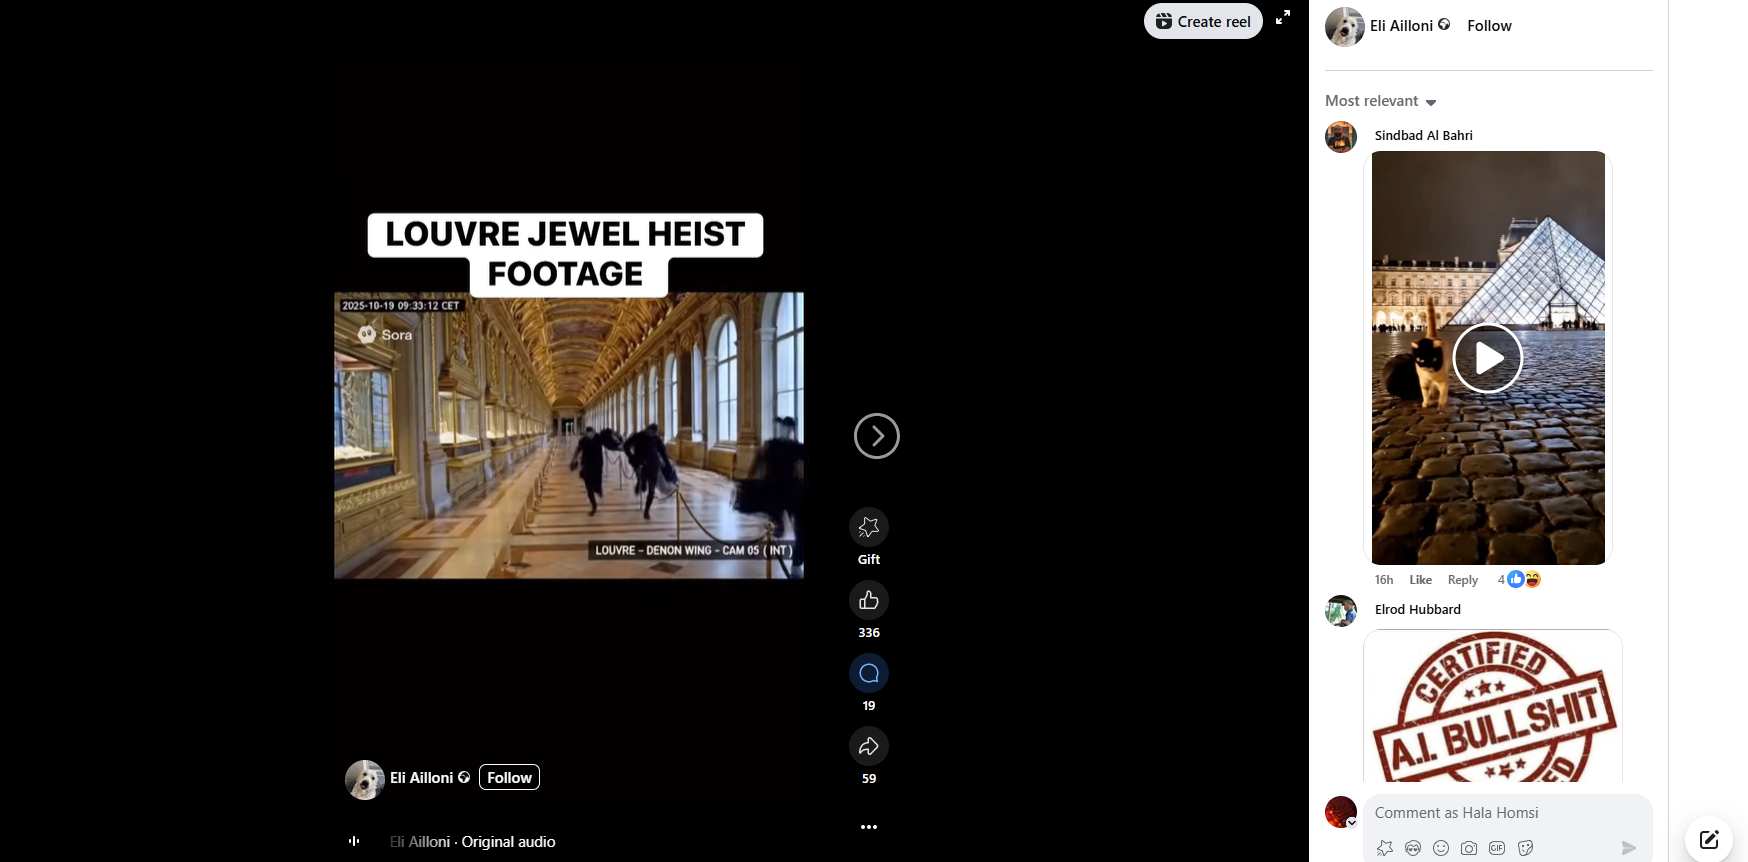Open the commenting profile switcher arrow
The image size is (1748, 862).
click(1352, 823)
